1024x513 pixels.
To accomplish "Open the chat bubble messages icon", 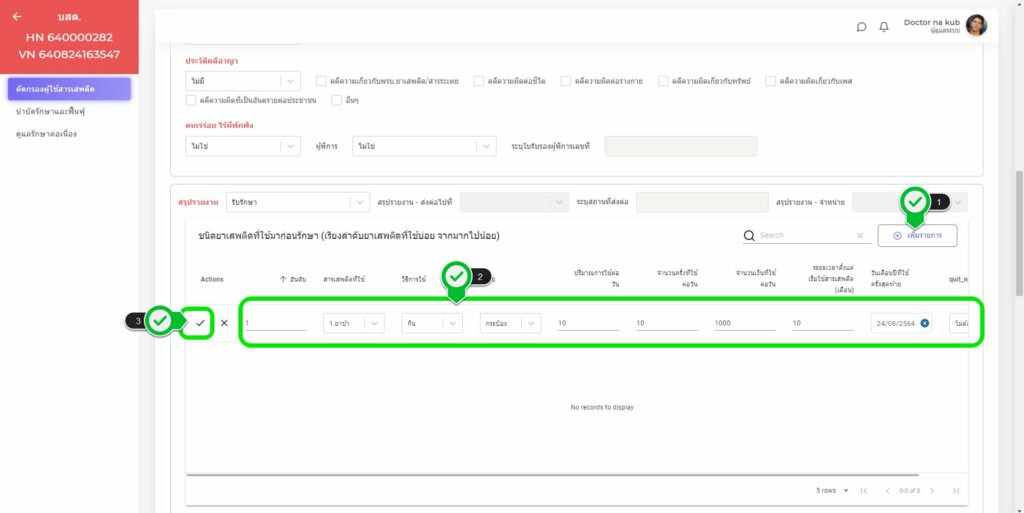I will pyautogui.click(x=862, y=27).
